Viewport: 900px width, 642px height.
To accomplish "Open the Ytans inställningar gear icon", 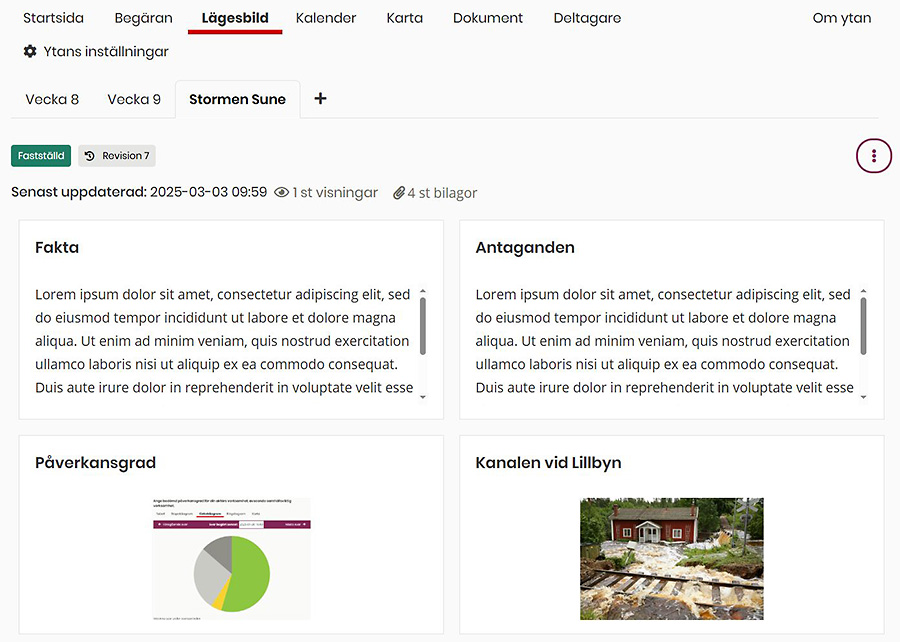I will (29, 51).
